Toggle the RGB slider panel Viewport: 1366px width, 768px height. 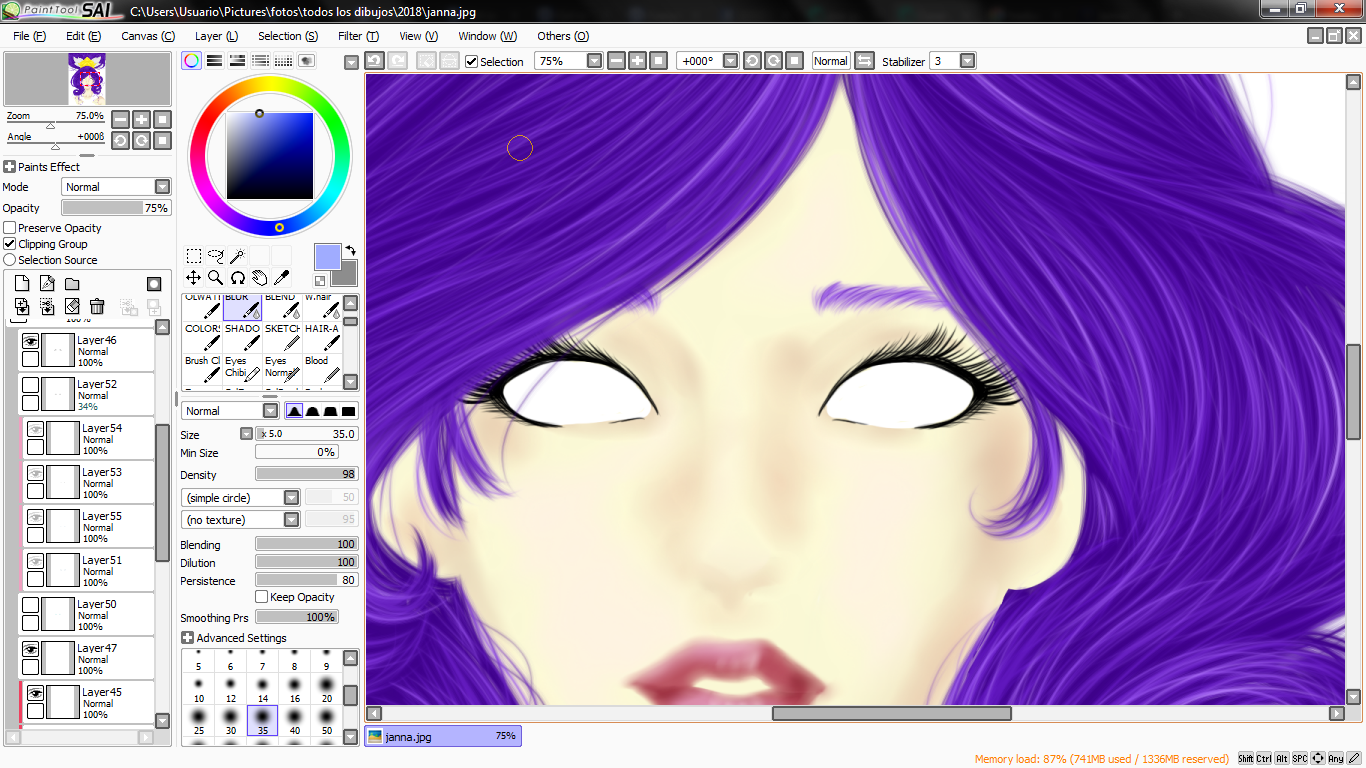(214, 61)
